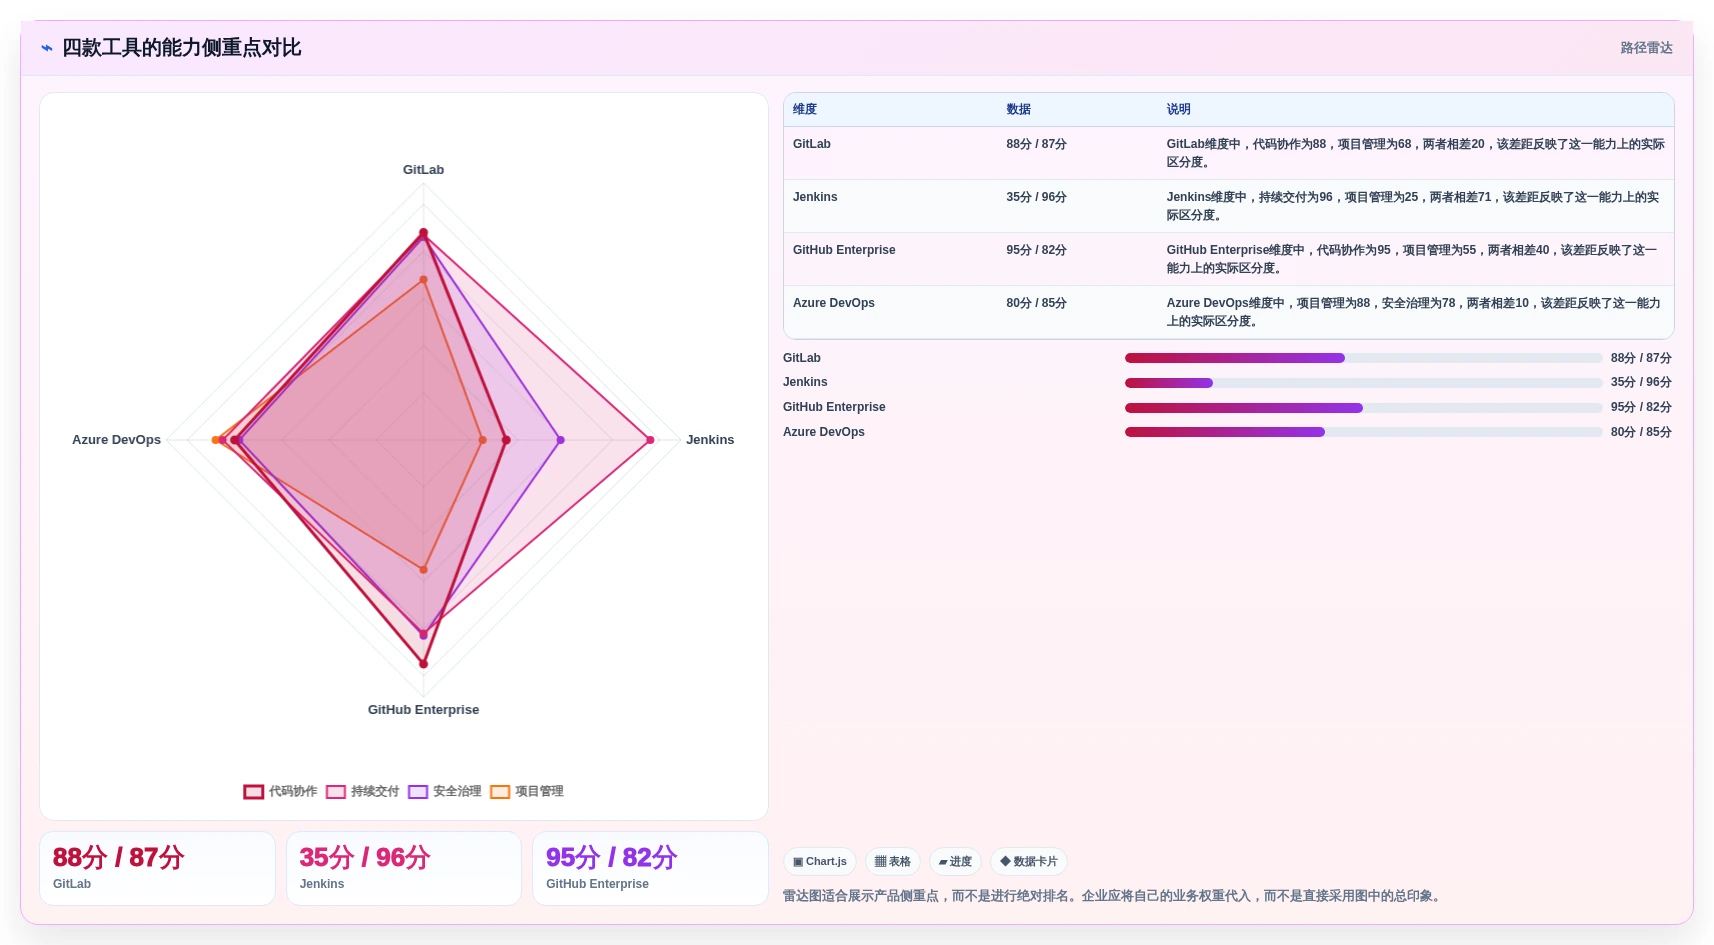Toggle the 代码协作 legend swatch
The width and height of the screenshot is (1714, 945).
point(254,792)
